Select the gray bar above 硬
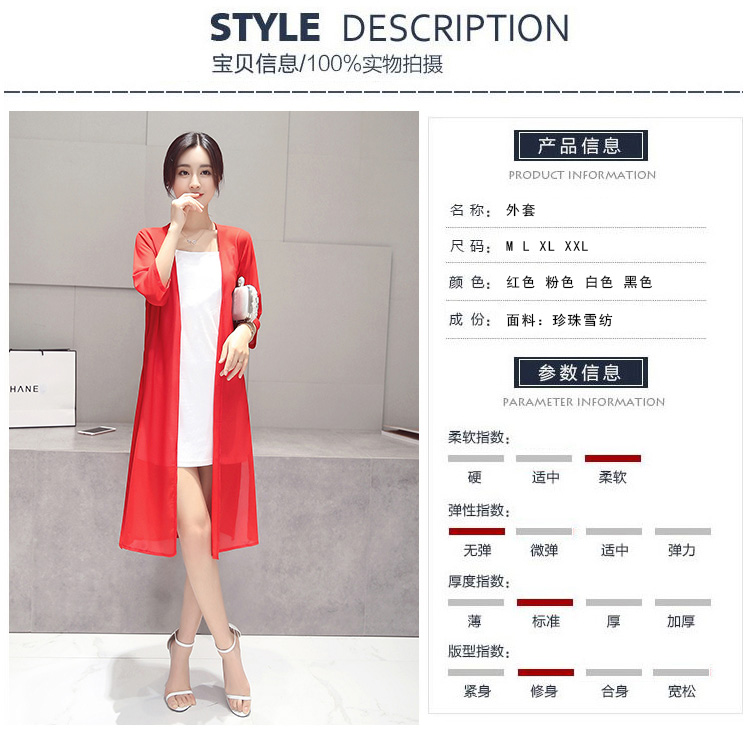 click(x=476, y=458)
